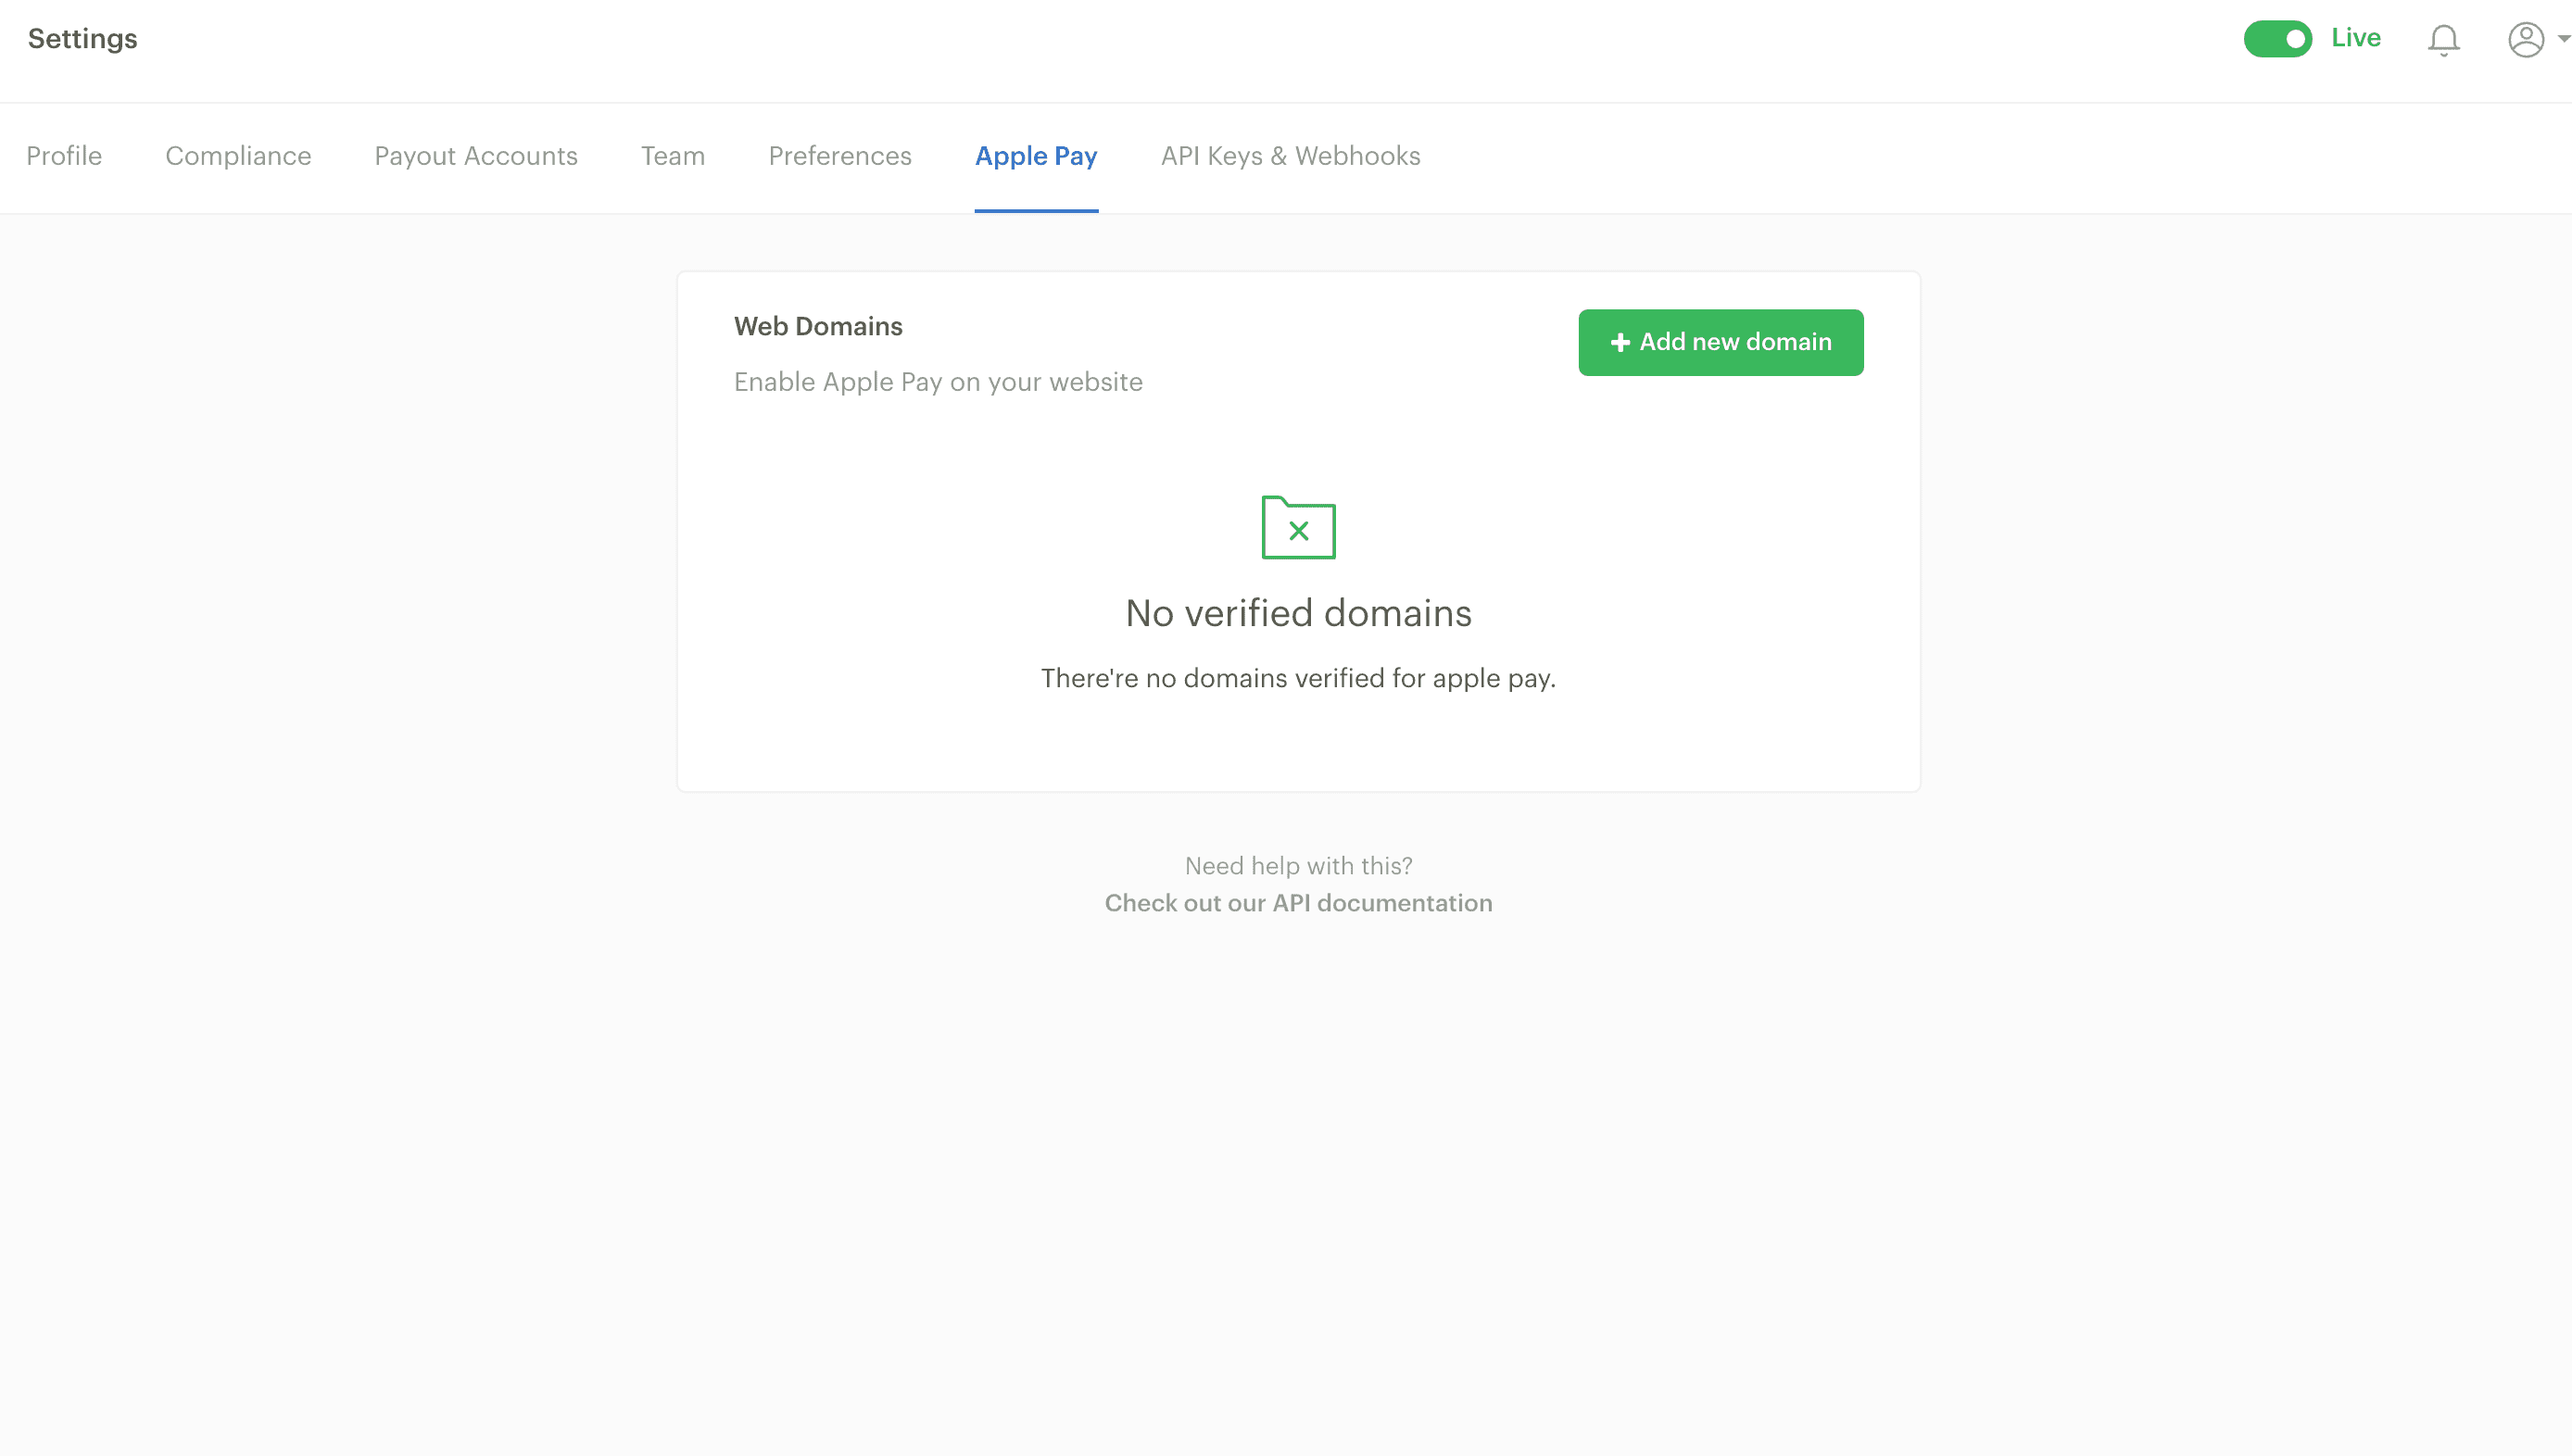Click the empty folder X icon

[x=1298, y=528]
